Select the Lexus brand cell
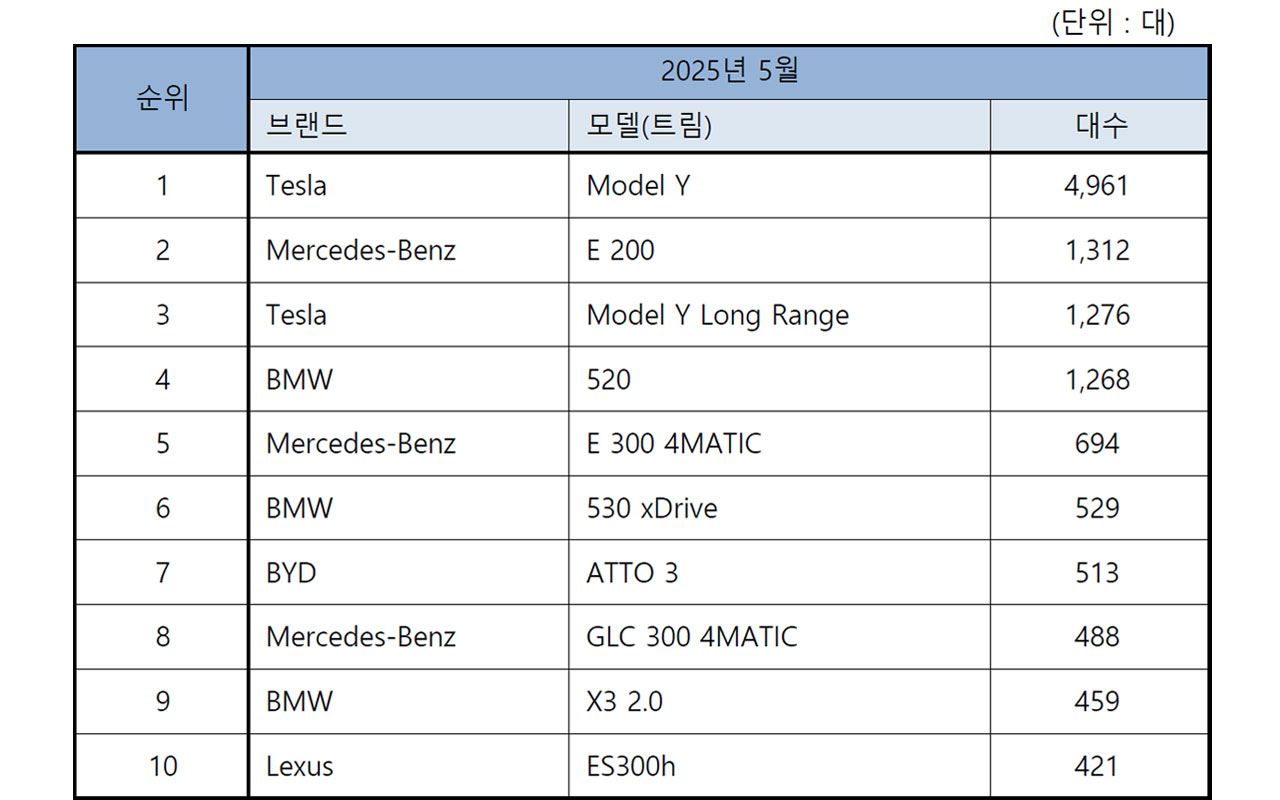 coord(299,767)
